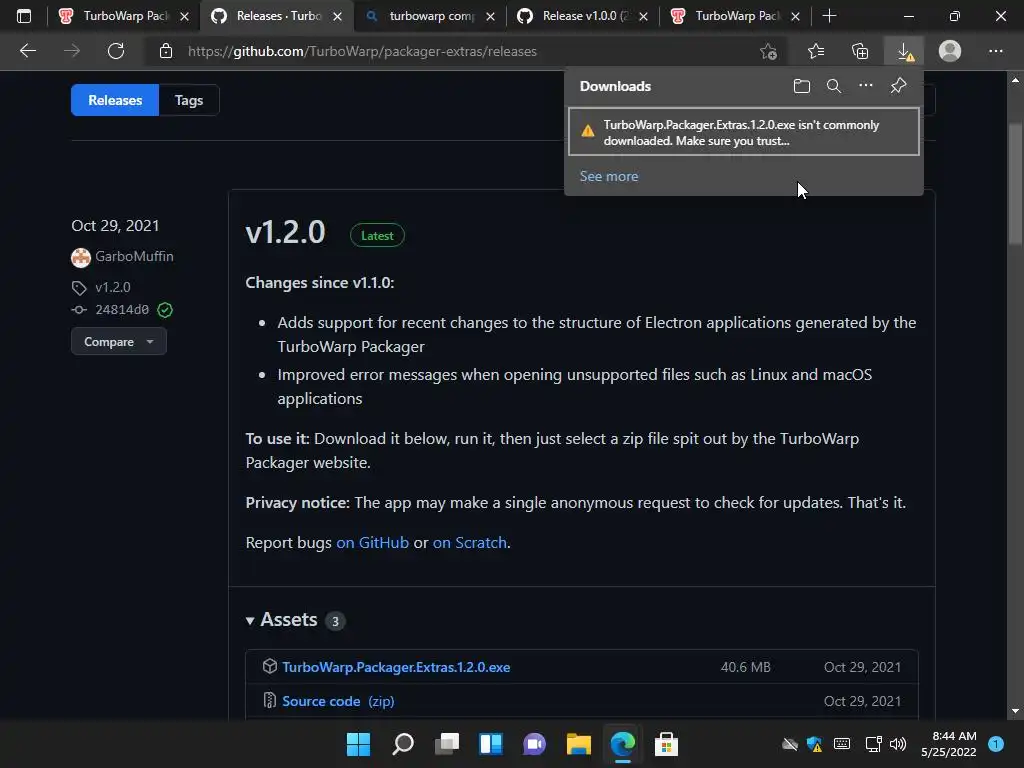1024x768 pixels.
Task: Select the blocked TurboWarp download warning item
Action: click(x=744, y=133)
